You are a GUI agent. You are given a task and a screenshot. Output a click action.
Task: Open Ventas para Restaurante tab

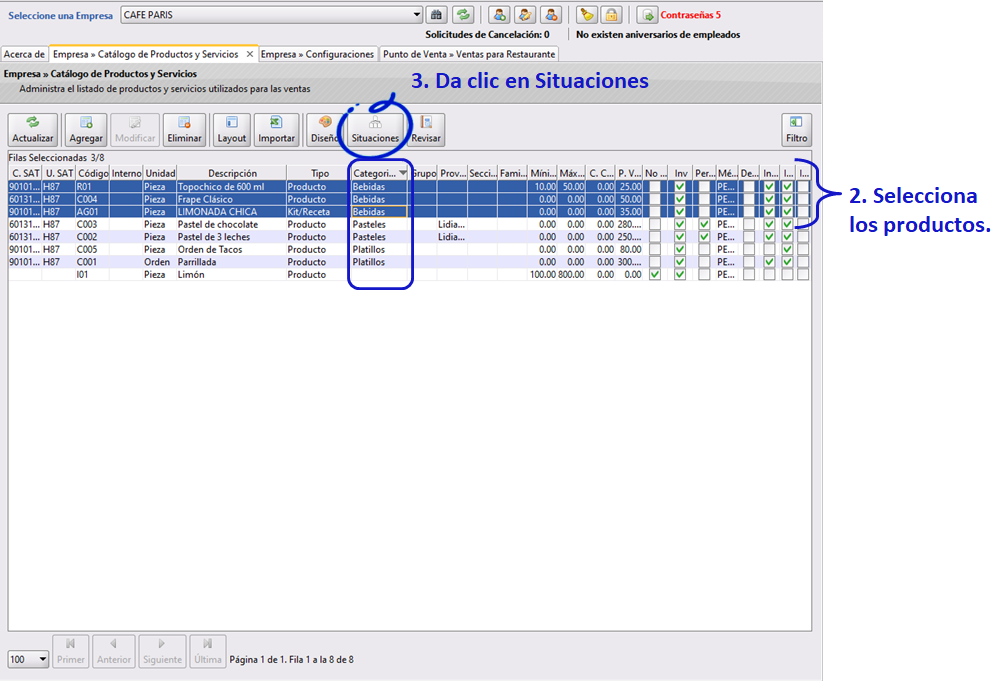click(x=469, y=54)
